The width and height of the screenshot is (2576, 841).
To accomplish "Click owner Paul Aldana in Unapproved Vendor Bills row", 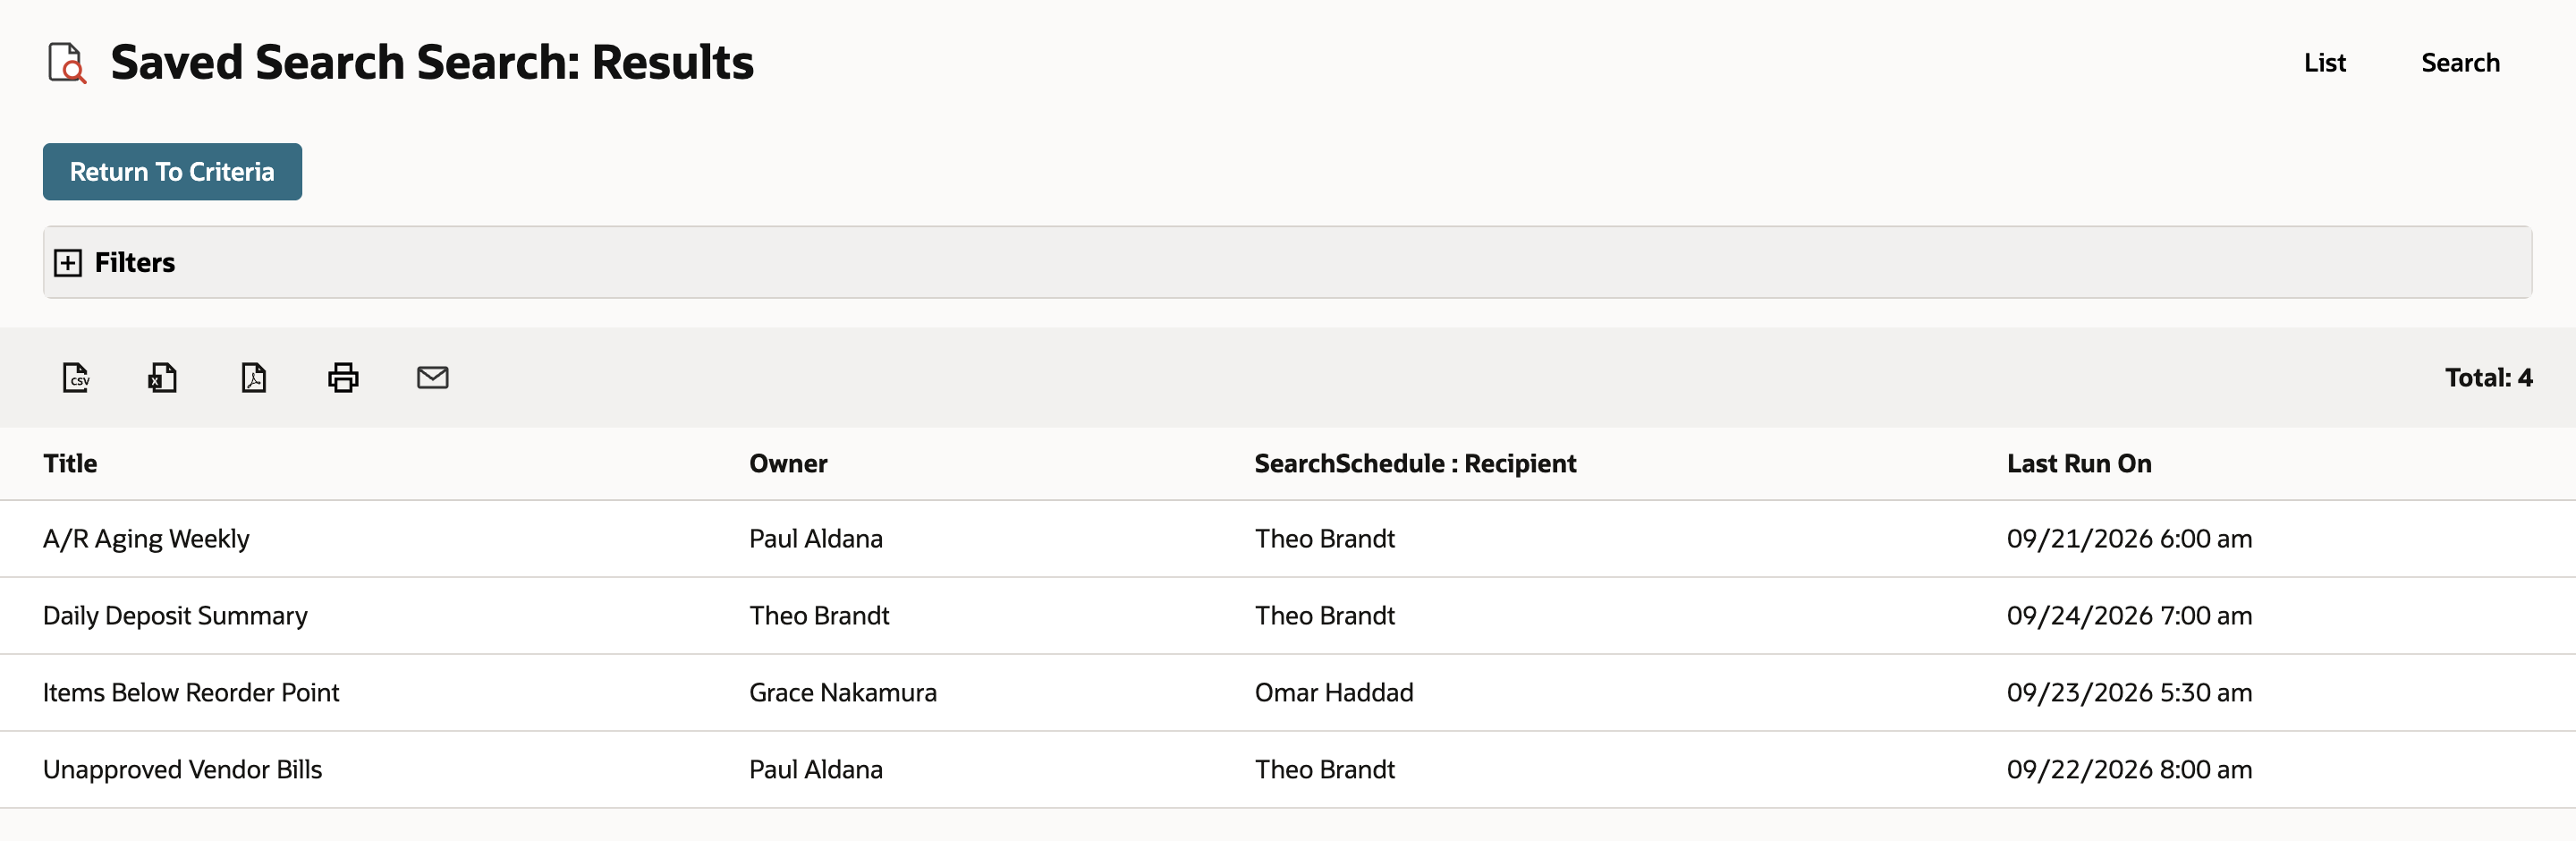I will point(816,769).
